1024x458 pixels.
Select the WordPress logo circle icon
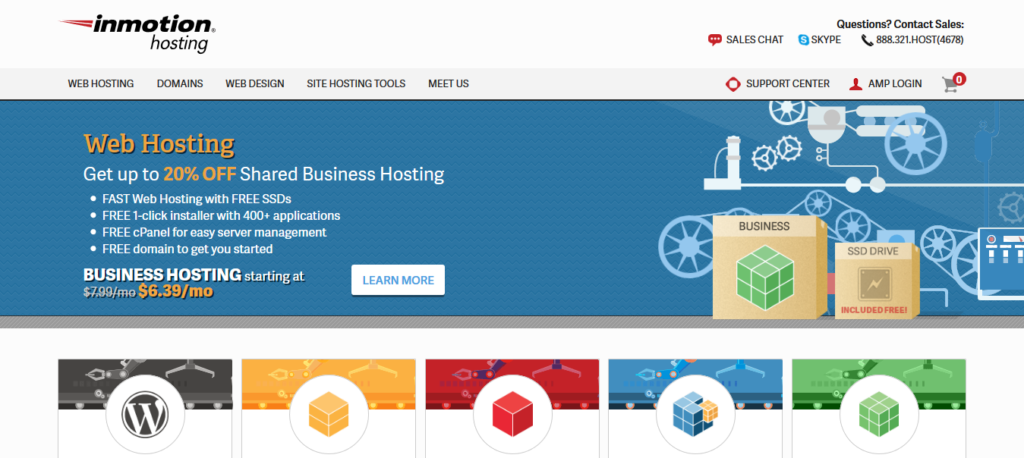point(145,414)
